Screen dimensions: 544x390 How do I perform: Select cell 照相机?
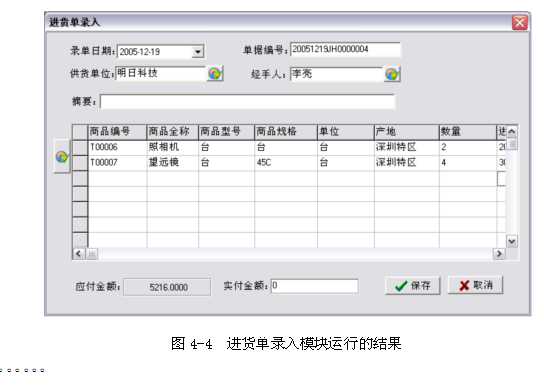tap(173, 147)
